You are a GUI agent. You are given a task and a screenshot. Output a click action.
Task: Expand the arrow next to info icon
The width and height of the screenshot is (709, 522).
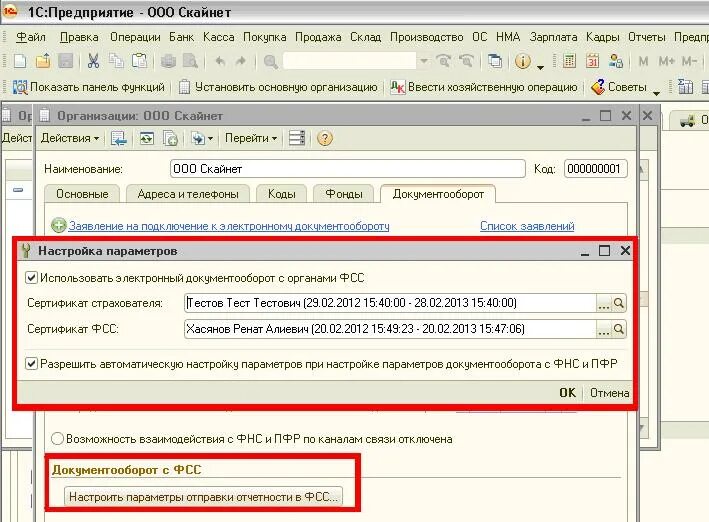point(540,67)
